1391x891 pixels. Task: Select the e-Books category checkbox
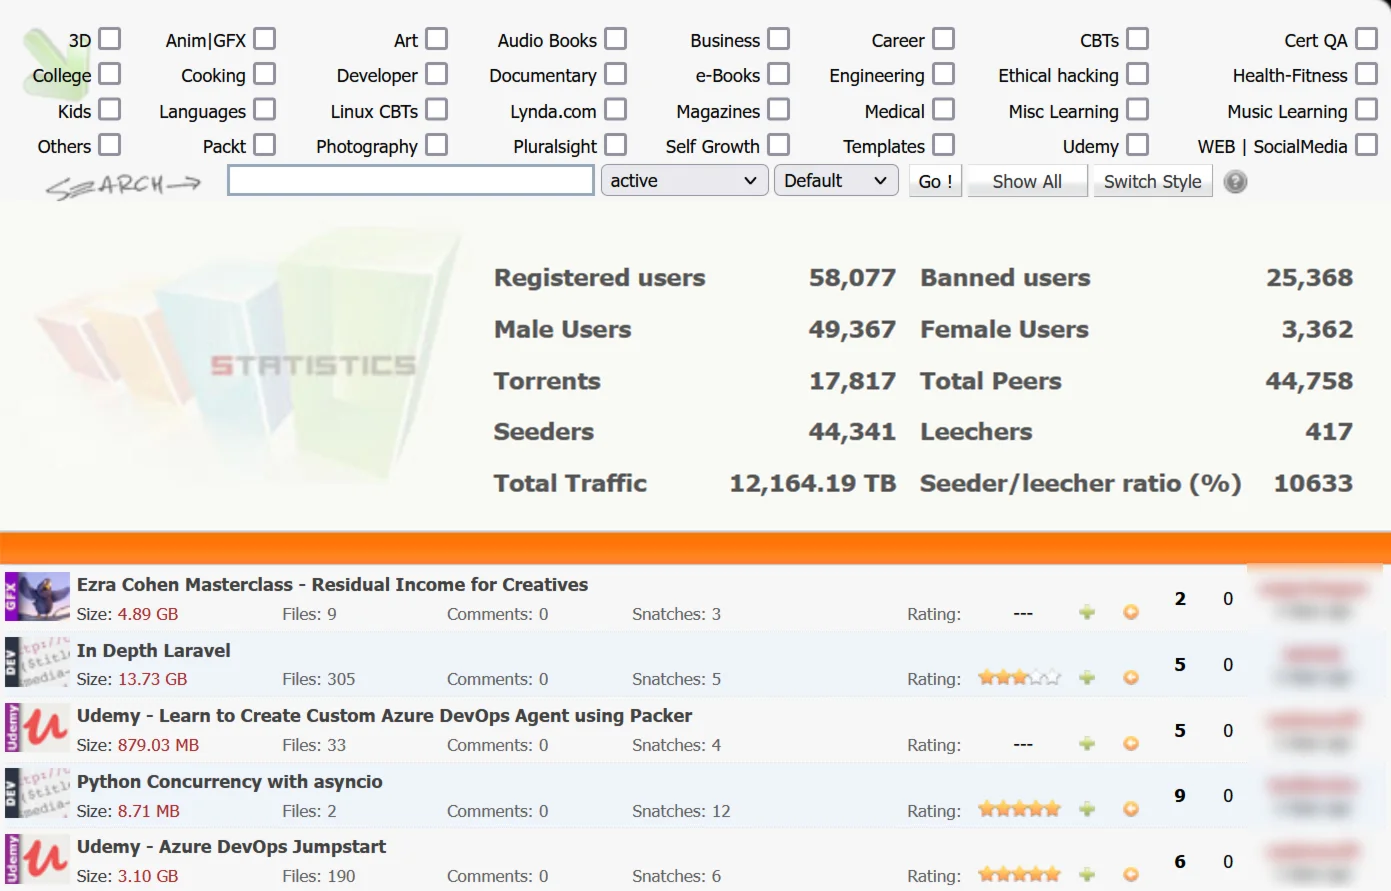[x=779, y=74]
